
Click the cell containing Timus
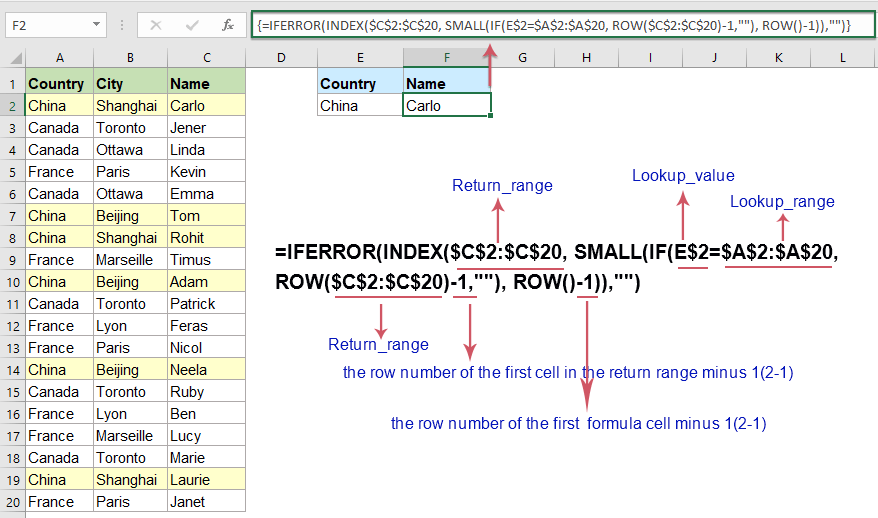pos(207,260)
